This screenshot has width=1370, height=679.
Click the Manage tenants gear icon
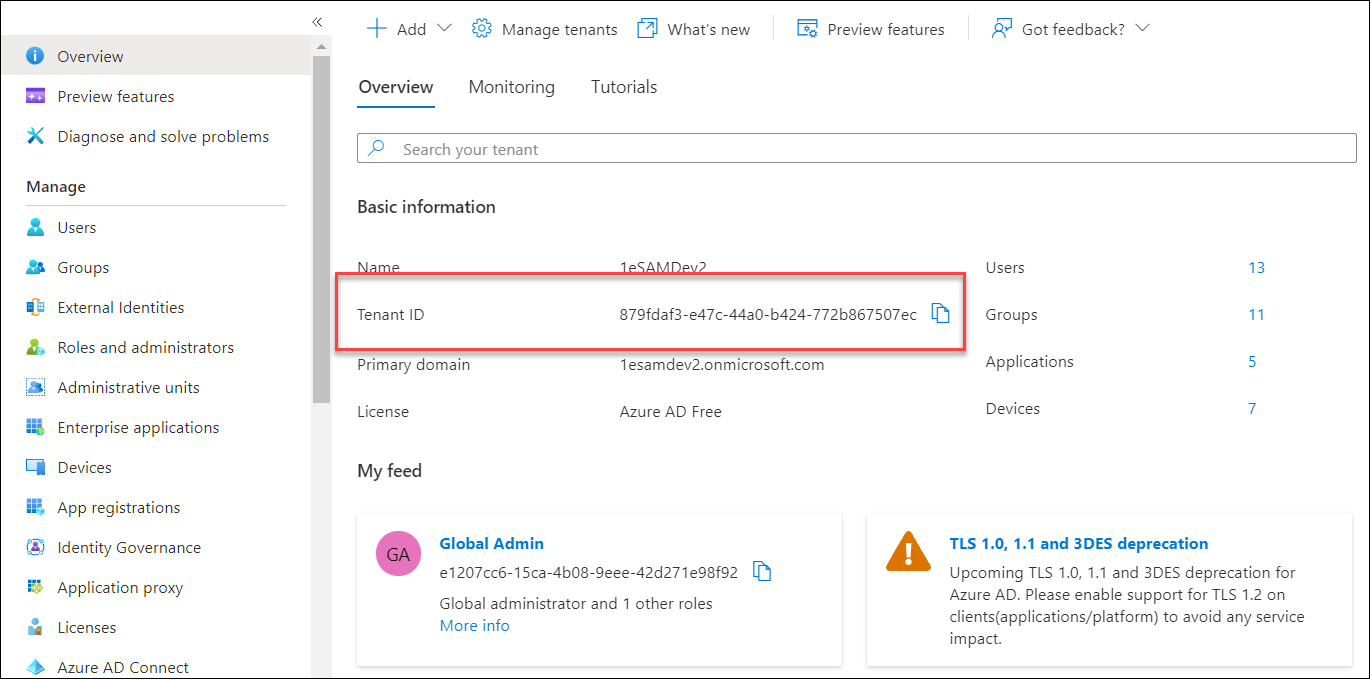pos(482,29)
